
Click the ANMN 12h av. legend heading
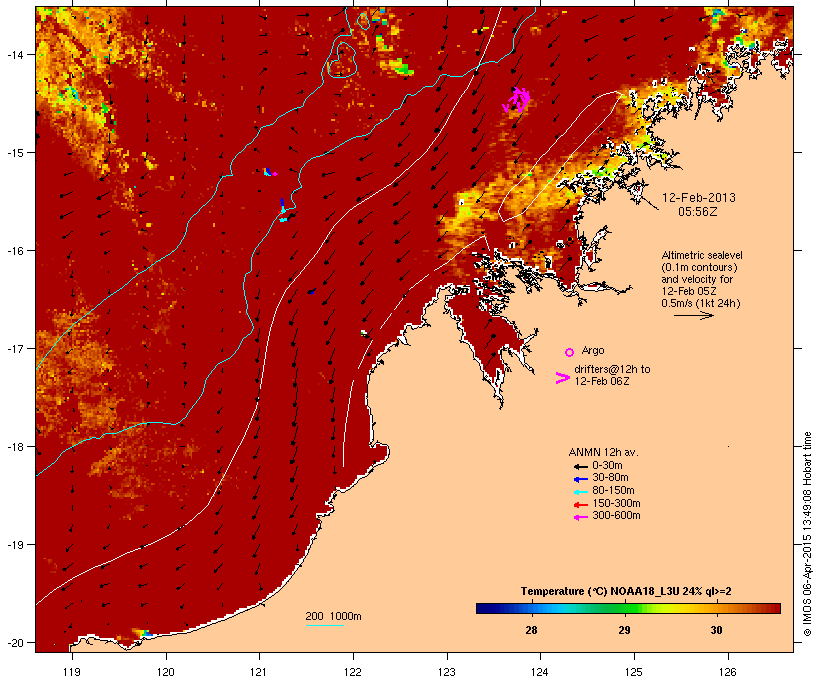[603, 452]
